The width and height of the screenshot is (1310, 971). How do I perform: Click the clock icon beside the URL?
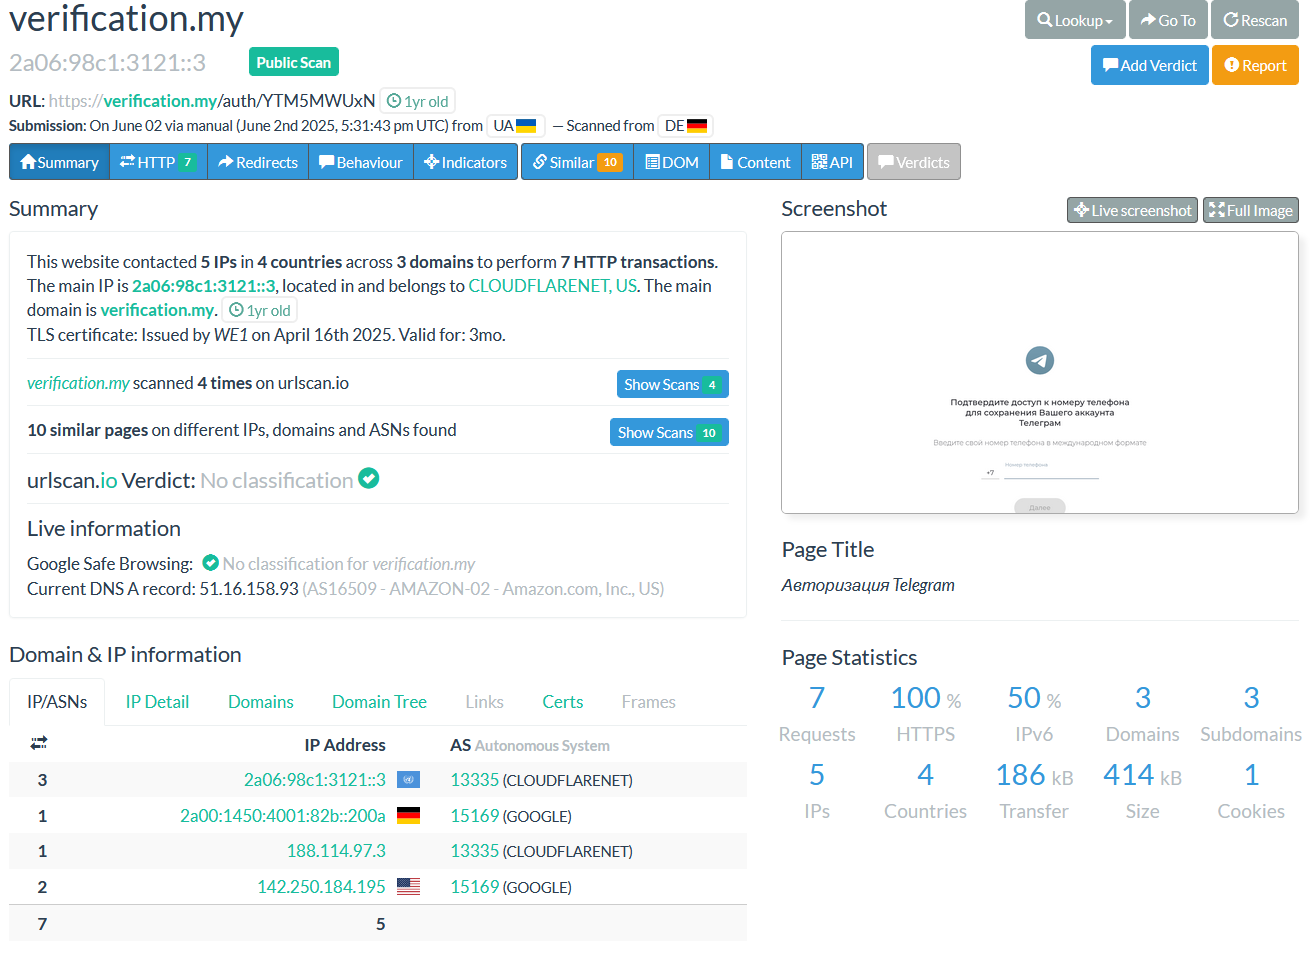(x=394, y=101)
